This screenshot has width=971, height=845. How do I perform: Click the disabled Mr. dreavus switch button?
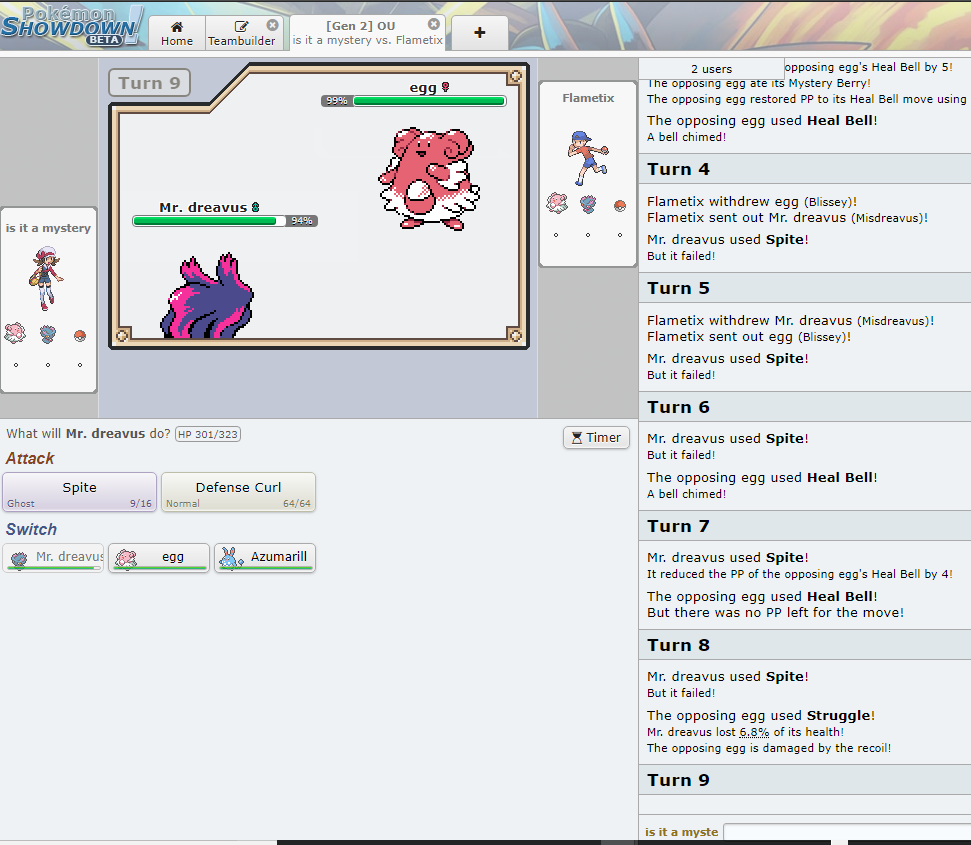53,558
